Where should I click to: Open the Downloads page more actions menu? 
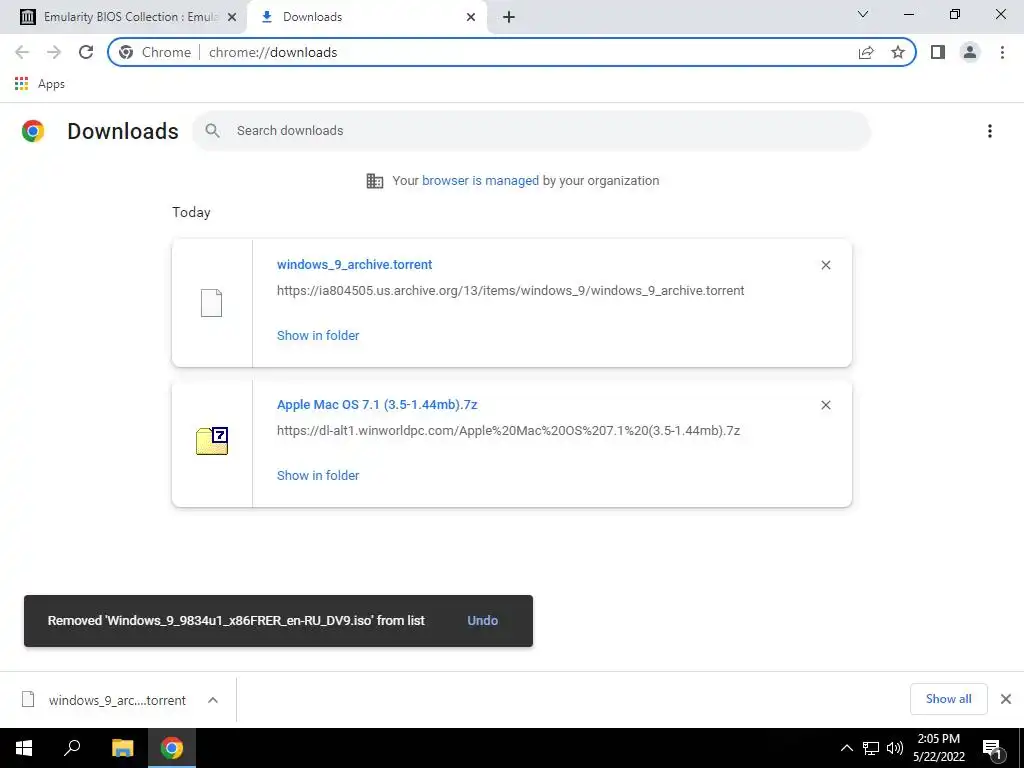pos(989,131)
